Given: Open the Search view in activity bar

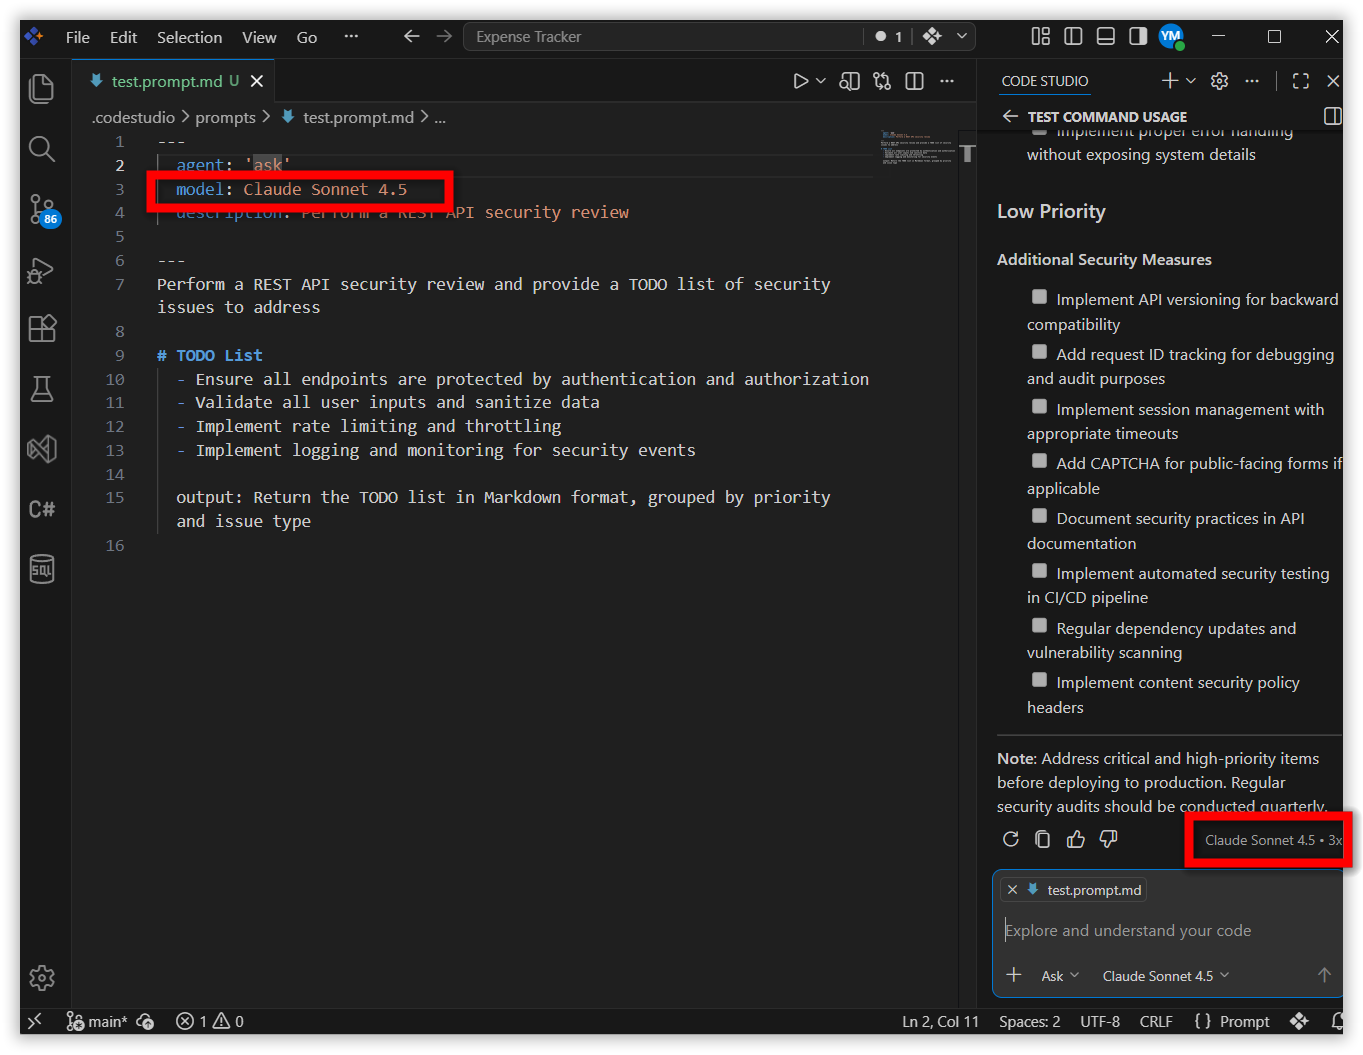Looking at the screenshot, I should click(x=42, y=149).
